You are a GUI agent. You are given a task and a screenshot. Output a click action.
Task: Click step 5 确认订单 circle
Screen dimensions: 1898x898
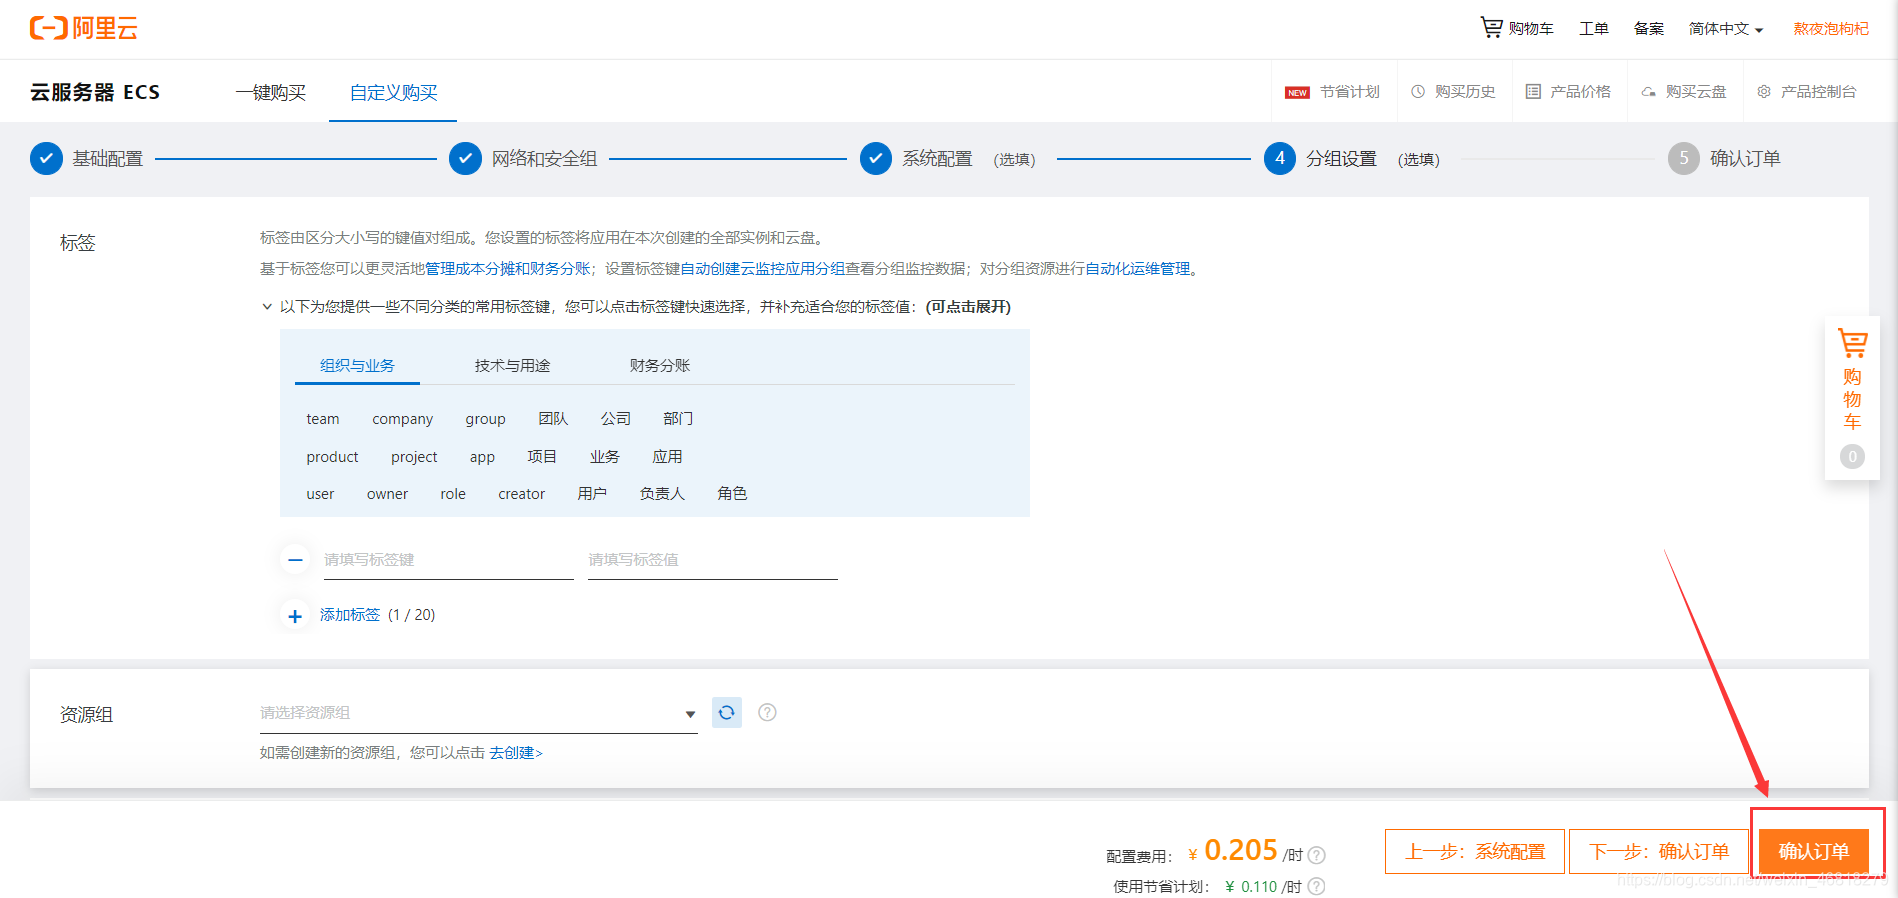click(1684, 158)
